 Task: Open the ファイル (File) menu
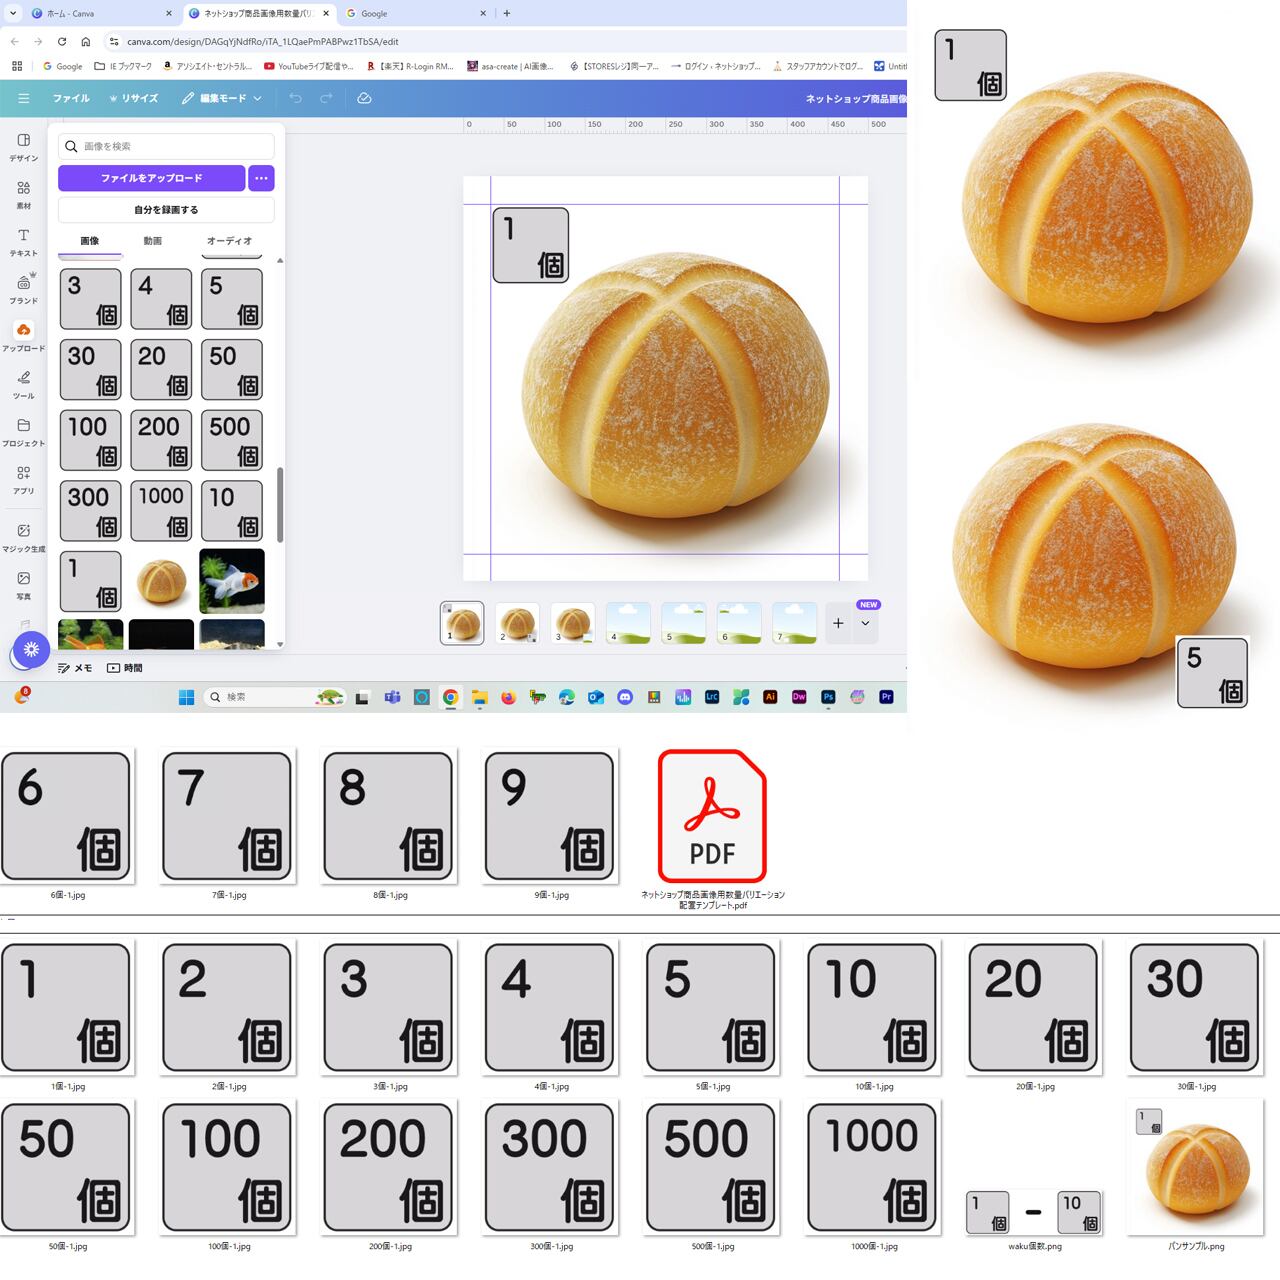(71, 98)
